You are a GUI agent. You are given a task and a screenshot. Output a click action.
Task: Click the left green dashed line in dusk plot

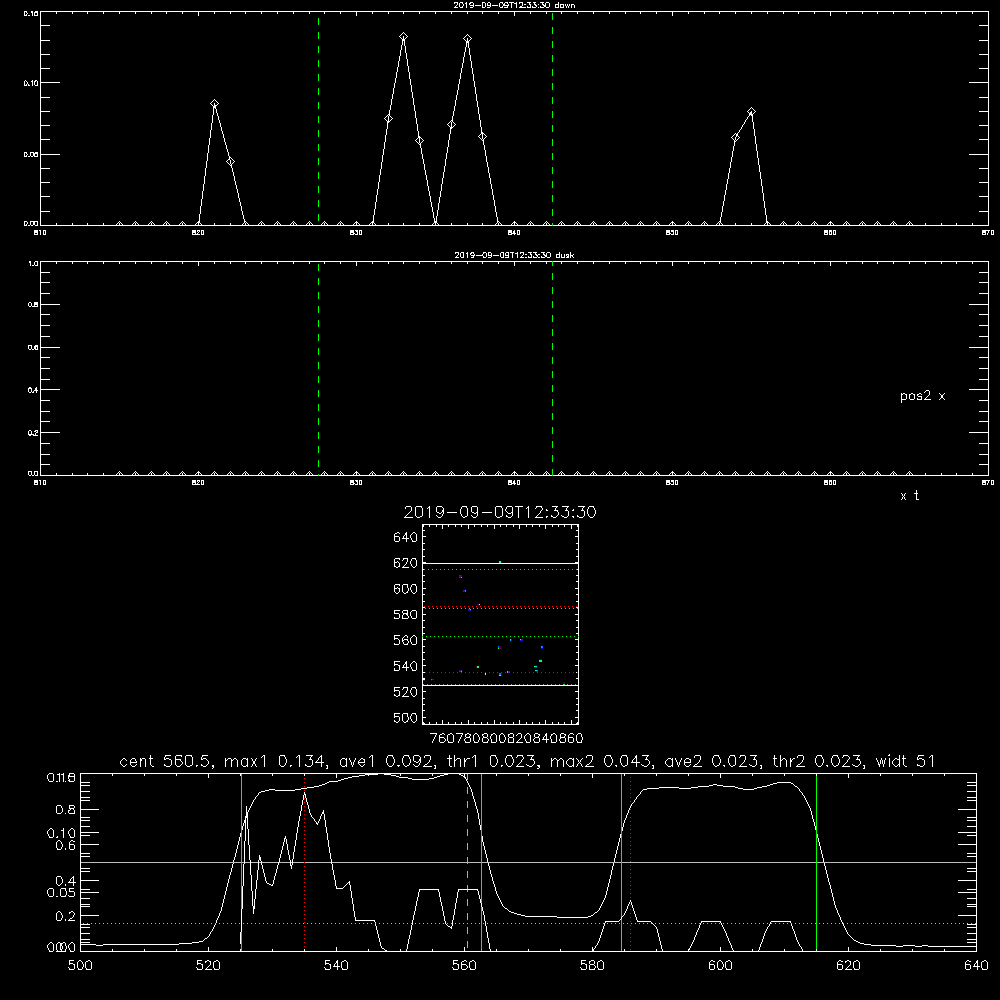318,368
